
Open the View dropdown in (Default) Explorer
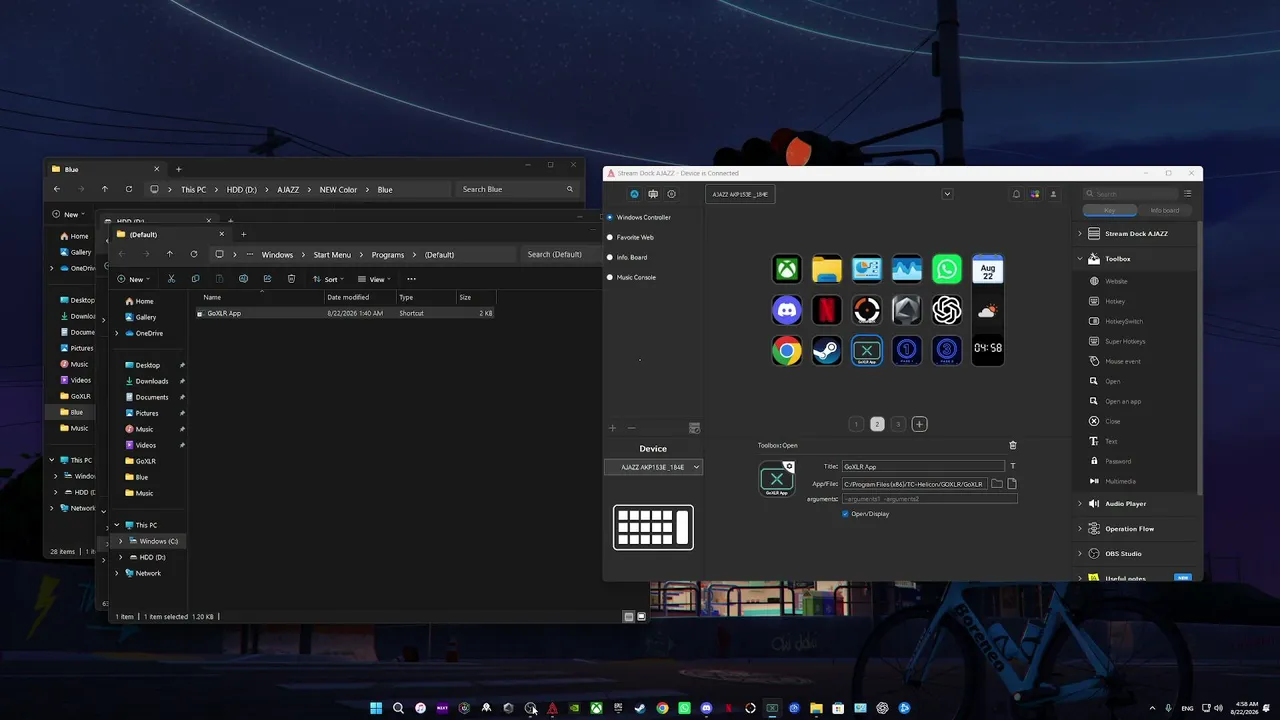coord(373,279)
